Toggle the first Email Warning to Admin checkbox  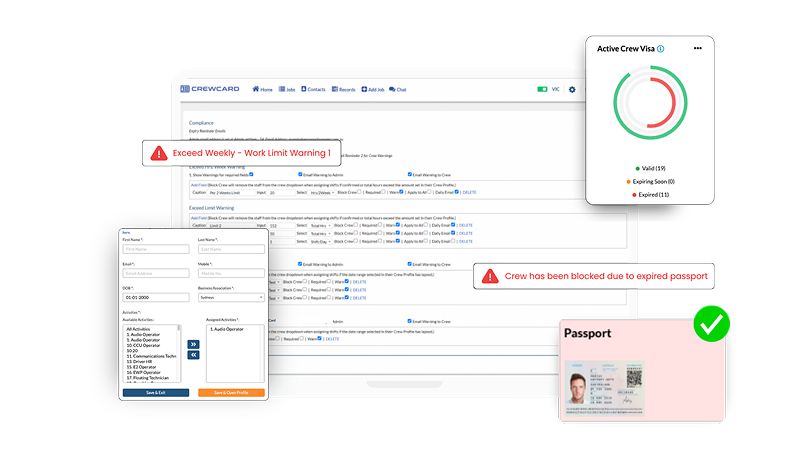click(300, 174)
